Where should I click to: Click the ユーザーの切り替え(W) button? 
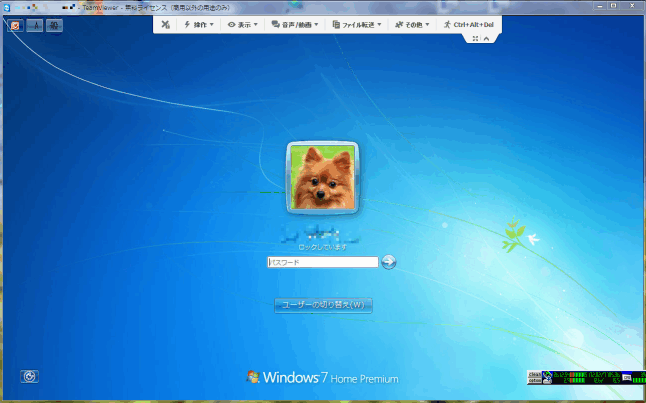pyautogui.click(x=323, y=305)
